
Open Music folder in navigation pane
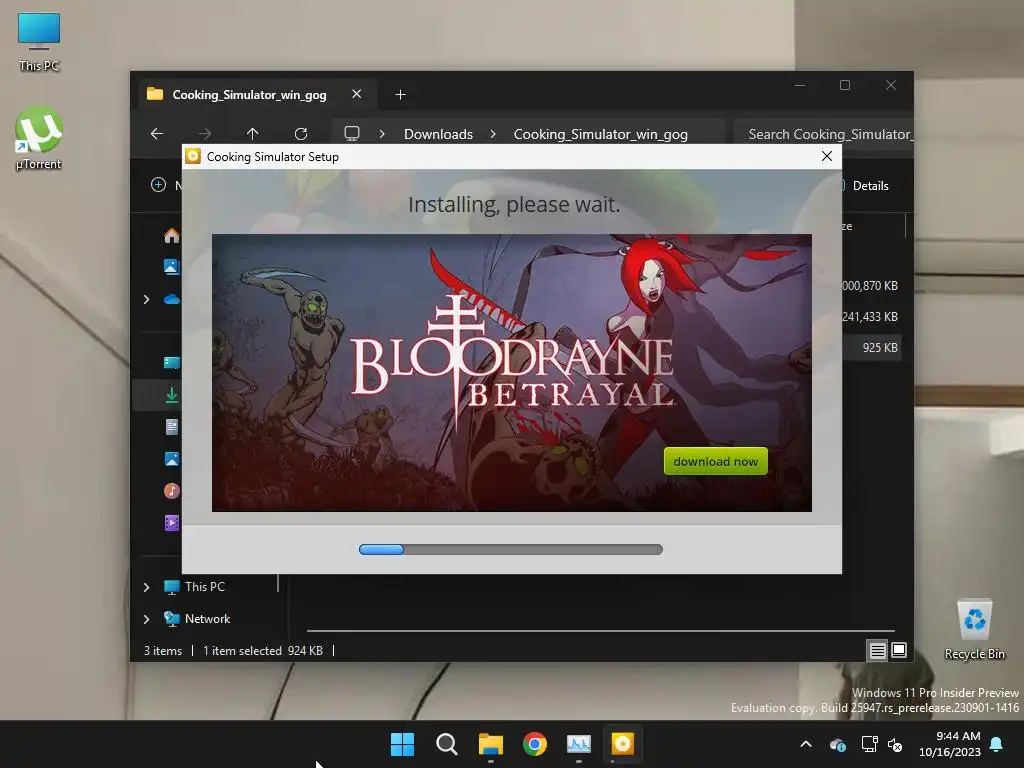point(172,490)
